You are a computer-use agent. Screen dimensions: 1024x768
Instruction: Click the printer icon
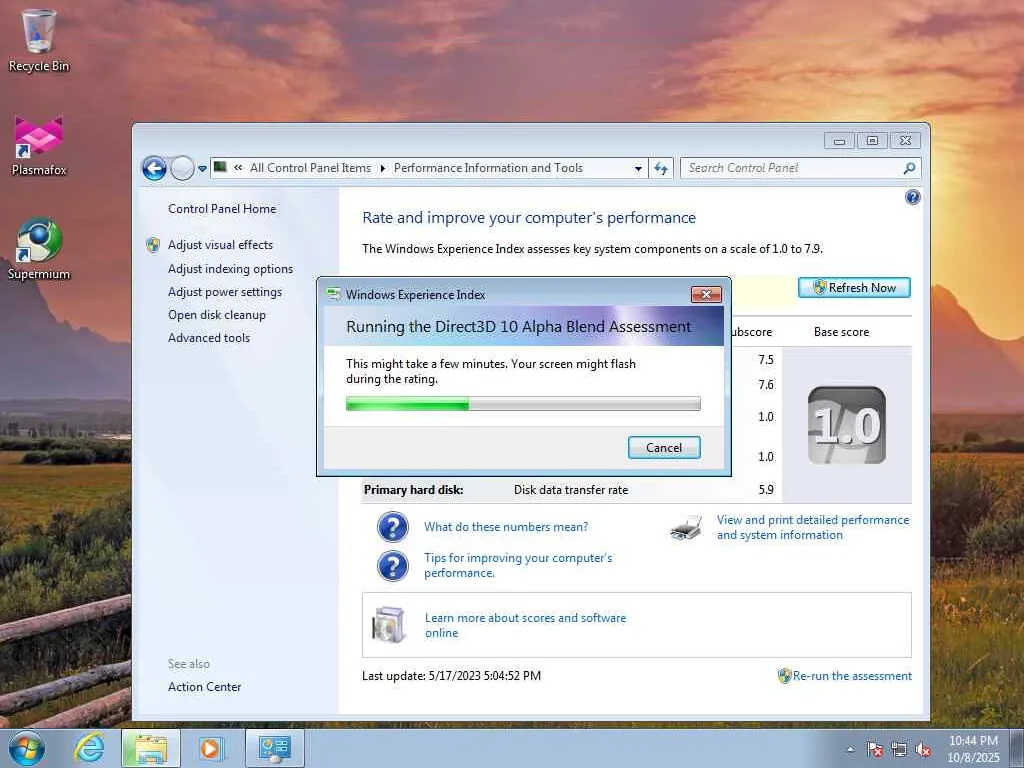686,528
